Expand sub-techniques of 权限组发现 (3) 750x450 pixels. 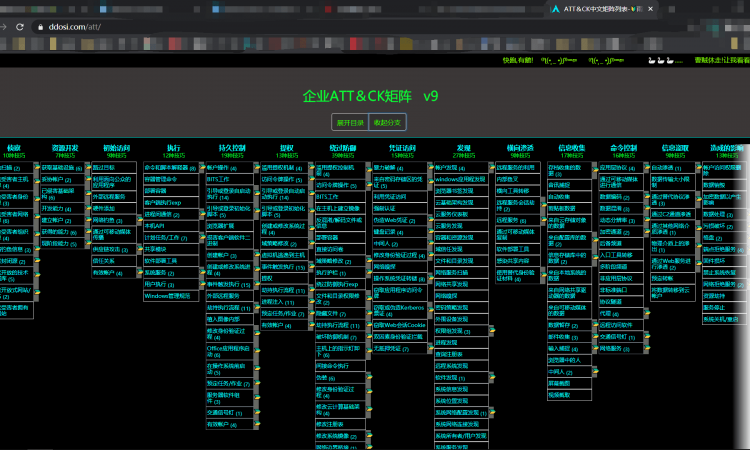tap(492, 331)
